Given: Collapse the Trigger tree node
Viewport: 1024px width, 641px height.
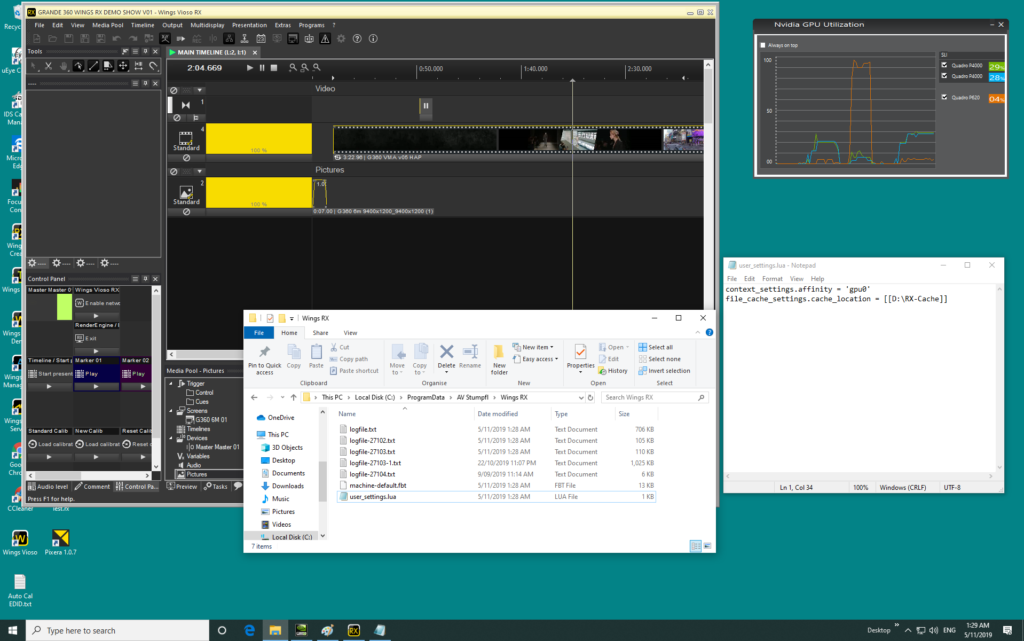Looking at the screenshot, I should [x=170, y=383].
